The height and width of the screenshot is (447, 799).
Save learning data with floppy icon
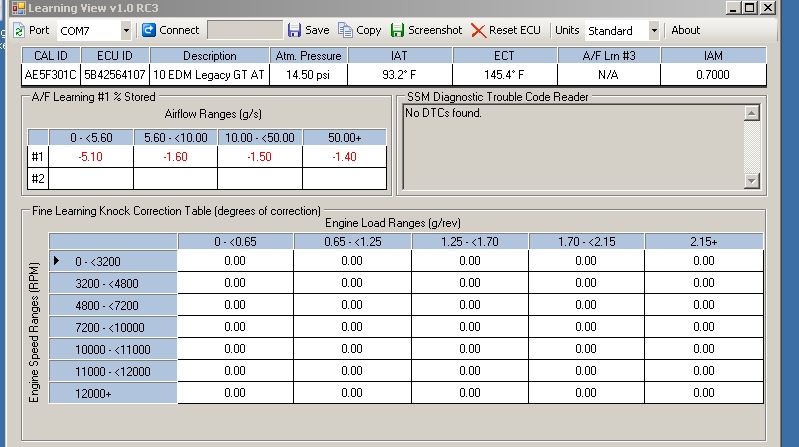click(294, 30)
